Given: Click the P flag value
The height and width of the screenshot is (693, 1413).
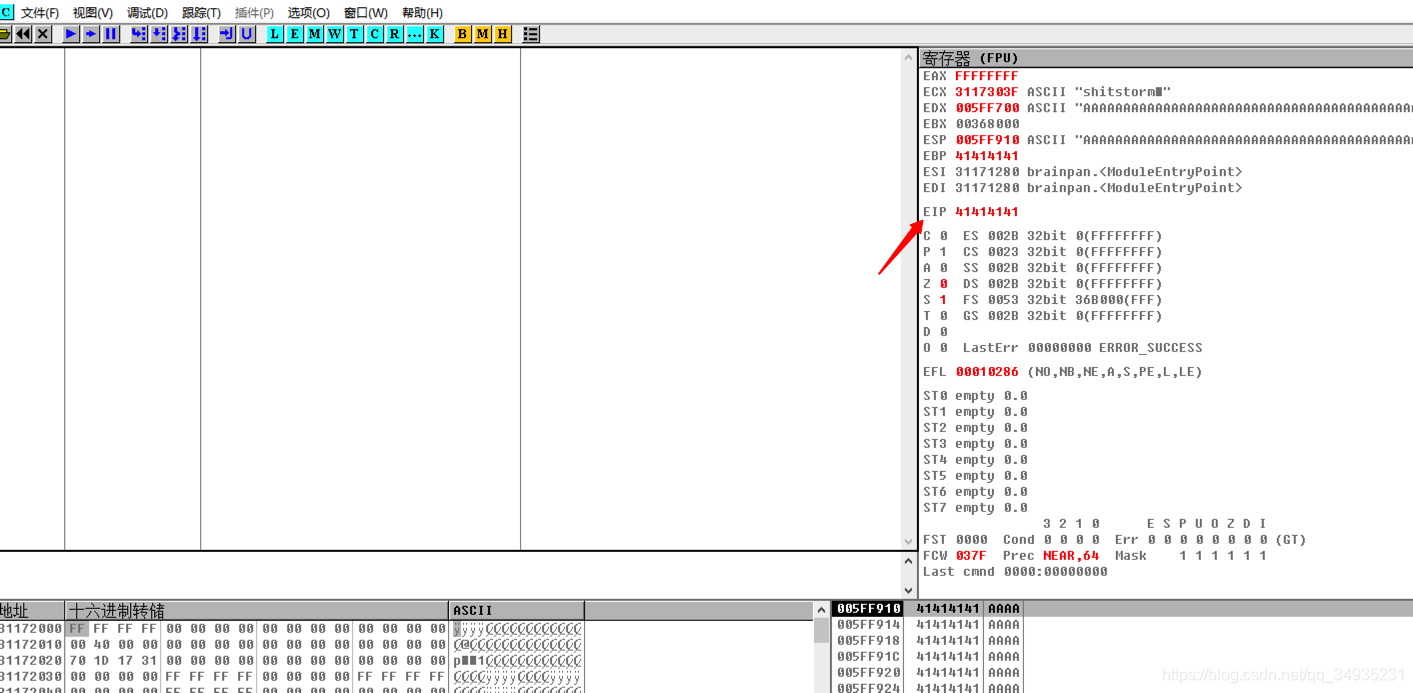Looking at the screenshot, I should [x=943, y=252].
